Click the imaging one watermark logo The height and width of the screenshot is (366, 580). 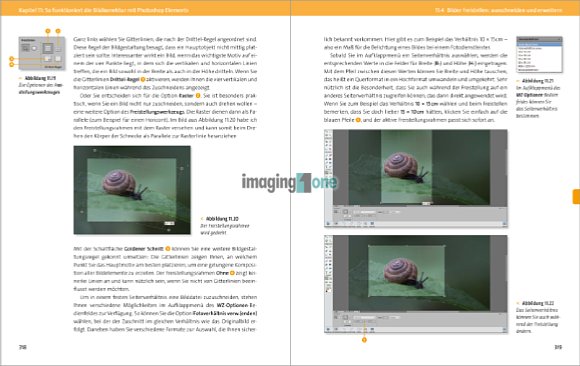coord(289,182)
